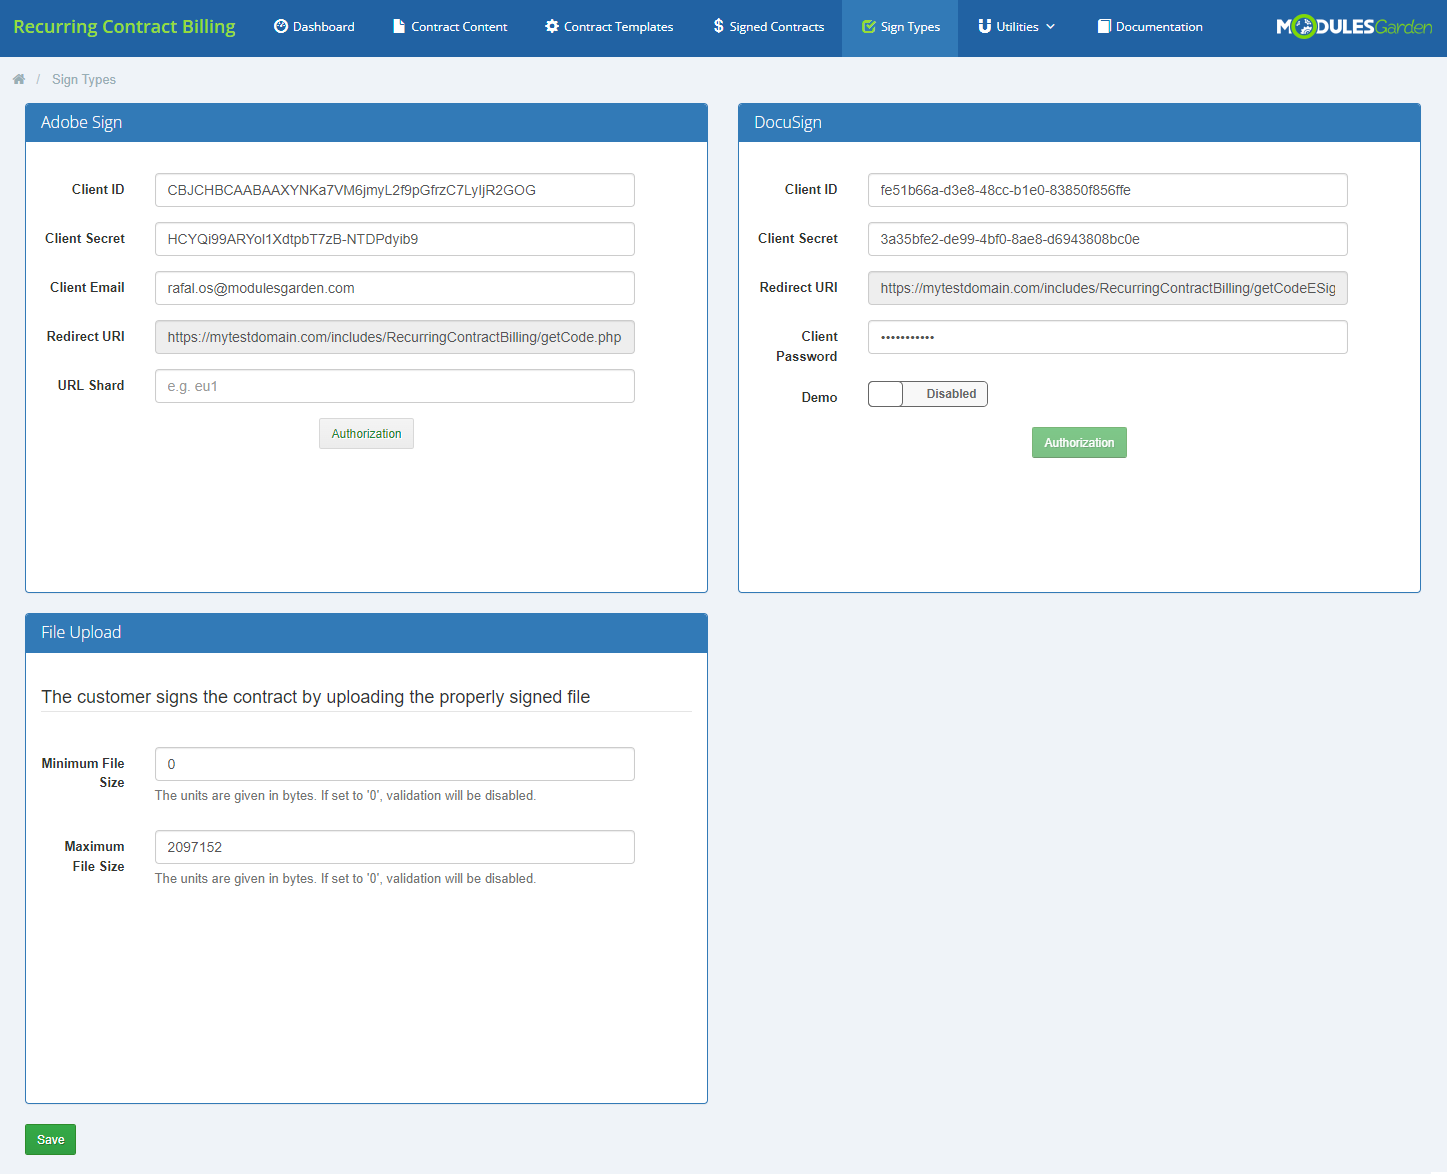Screen dimensions: 1447x1174
Task: Edit the DocuSign Client Password field
Action: (x=1108, y=337)
